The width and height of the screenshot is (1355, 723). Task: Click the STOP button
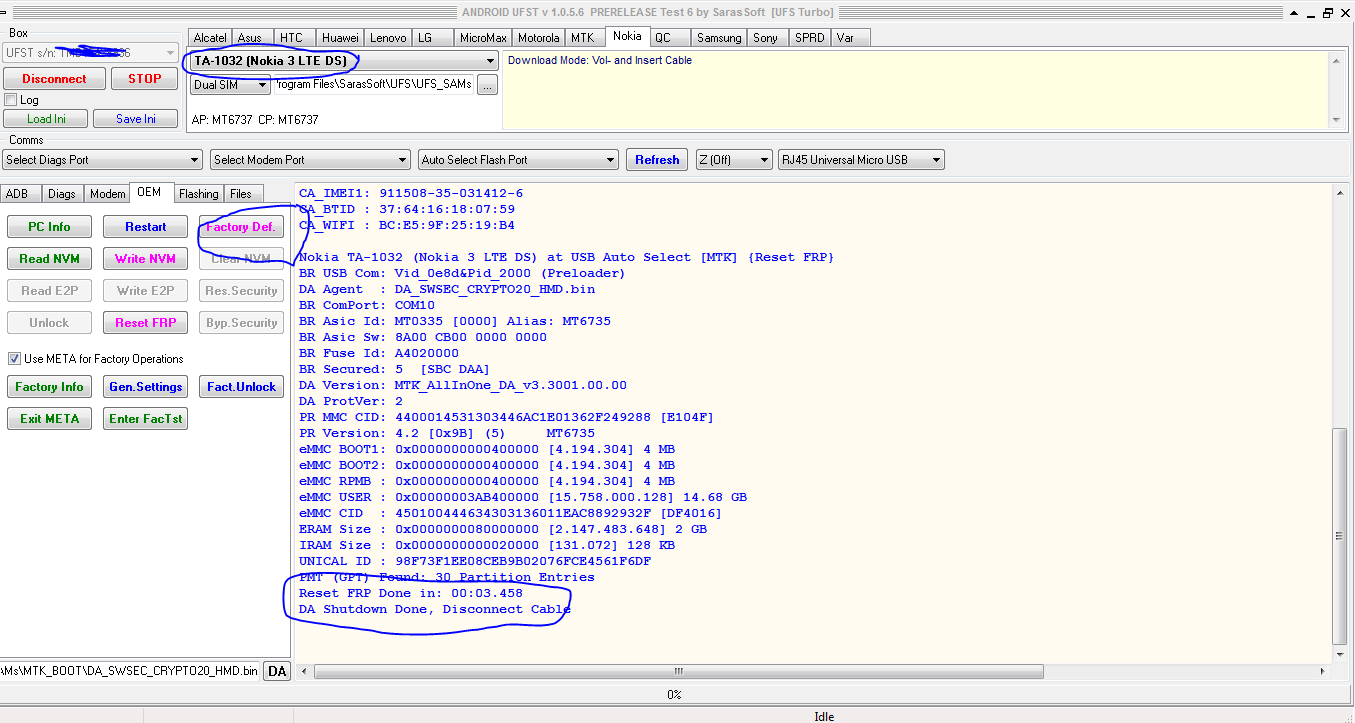pyautogui.click(x=145, y=79)
